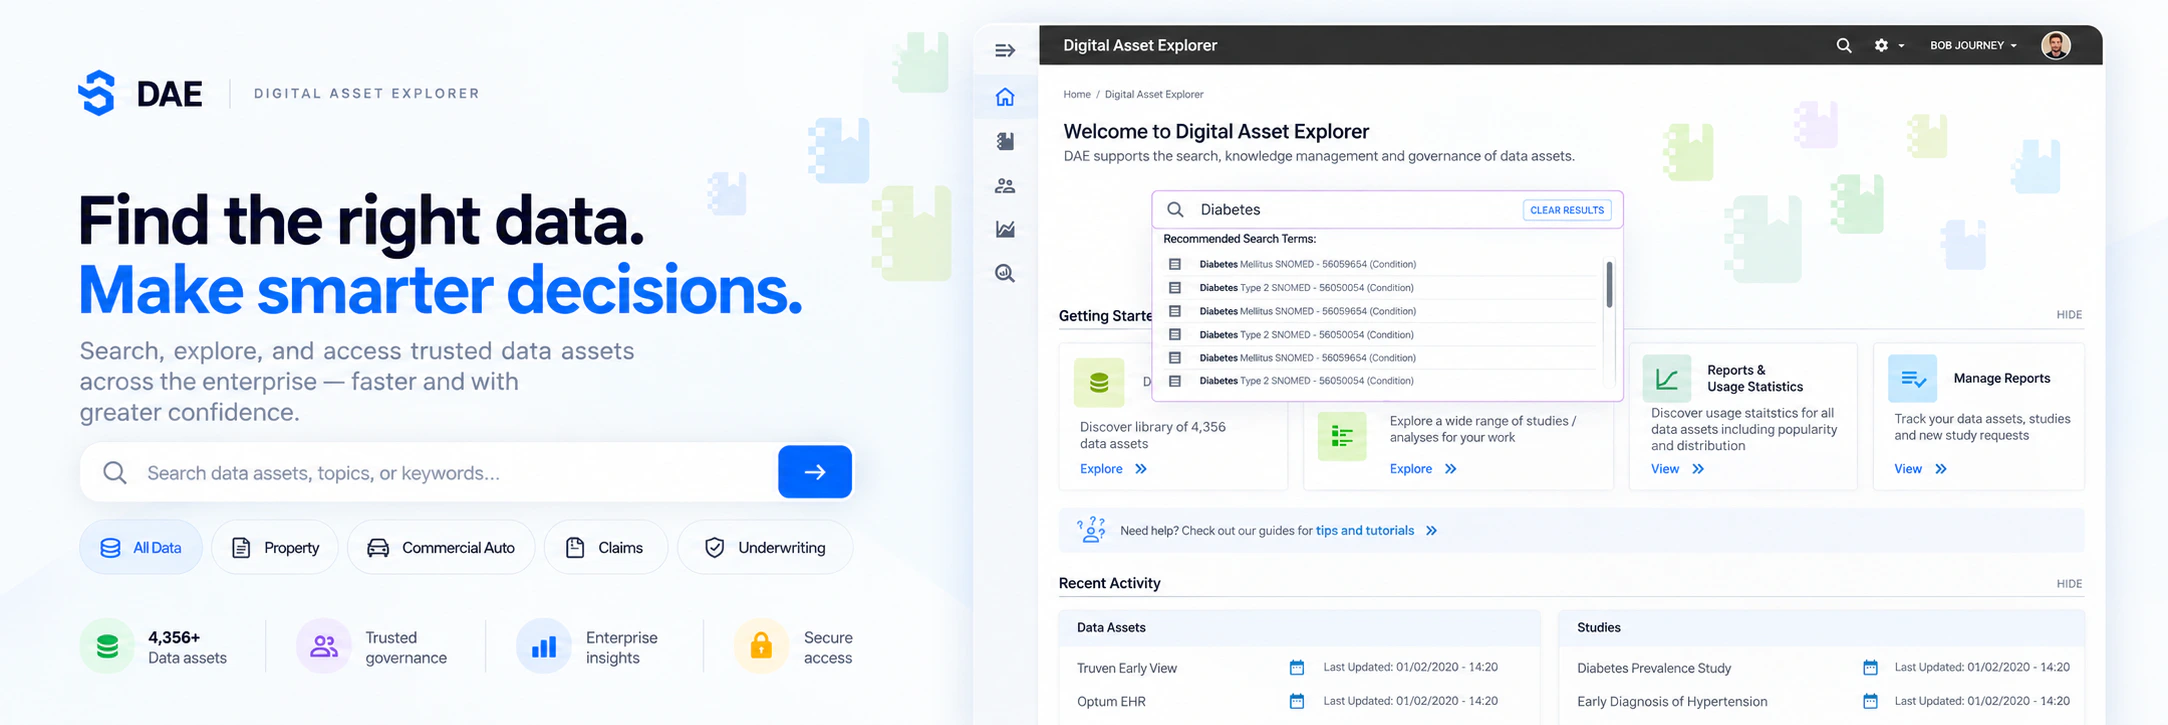Go to the Home breadcrumb link
The image size is (2168, 725).
(1077, 94)
